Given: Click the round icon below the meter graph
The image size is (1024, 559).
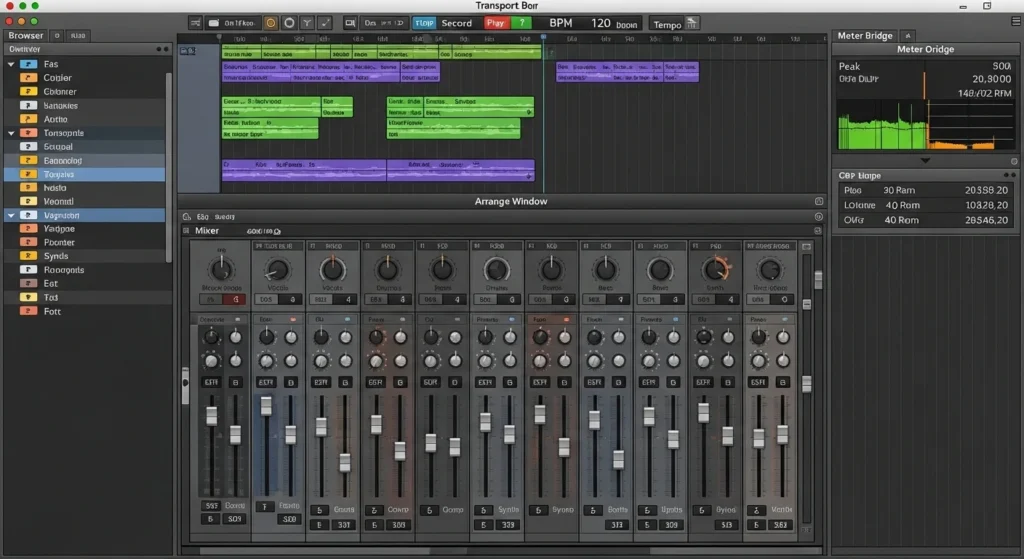Looking at the screenshot, I should [1014, 161].
